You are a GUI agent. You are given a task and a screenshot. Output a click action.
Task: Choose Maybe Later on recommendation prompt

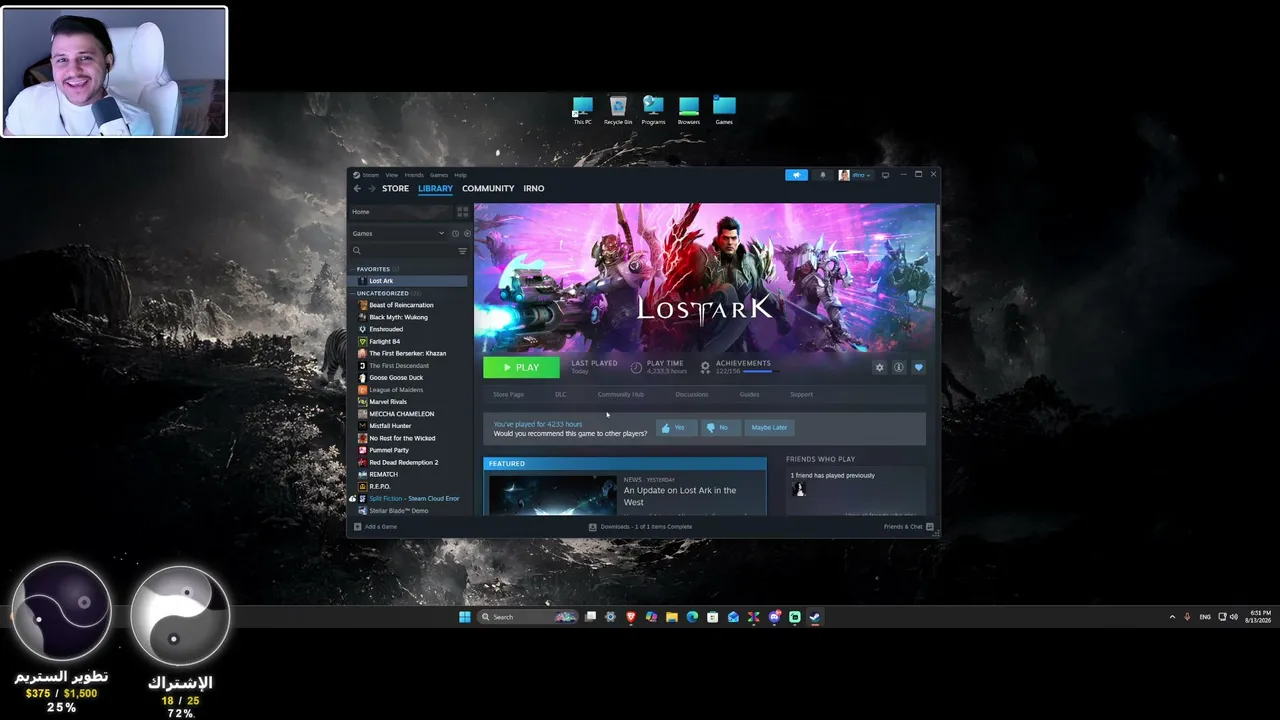pyautogui.click(x=769, y=427)
